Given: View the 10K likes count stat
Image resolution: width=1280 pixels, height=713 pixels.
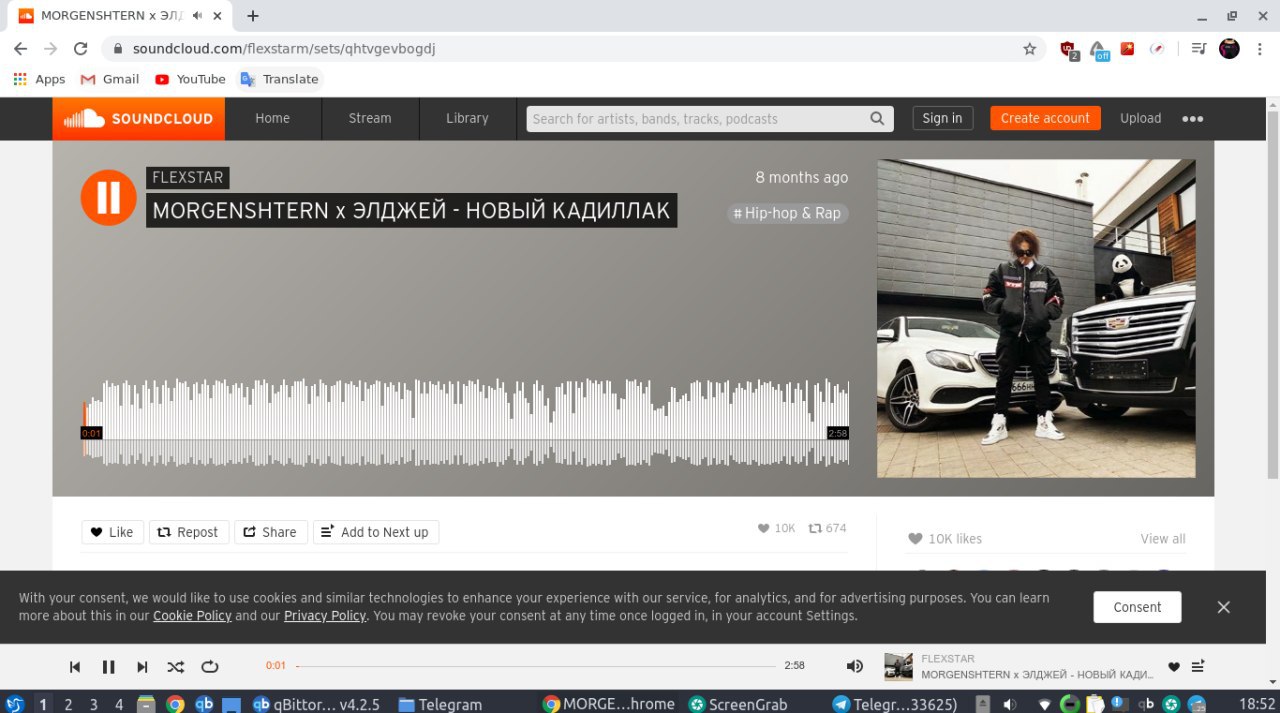Looking at the screenshot, I should 777,528.
